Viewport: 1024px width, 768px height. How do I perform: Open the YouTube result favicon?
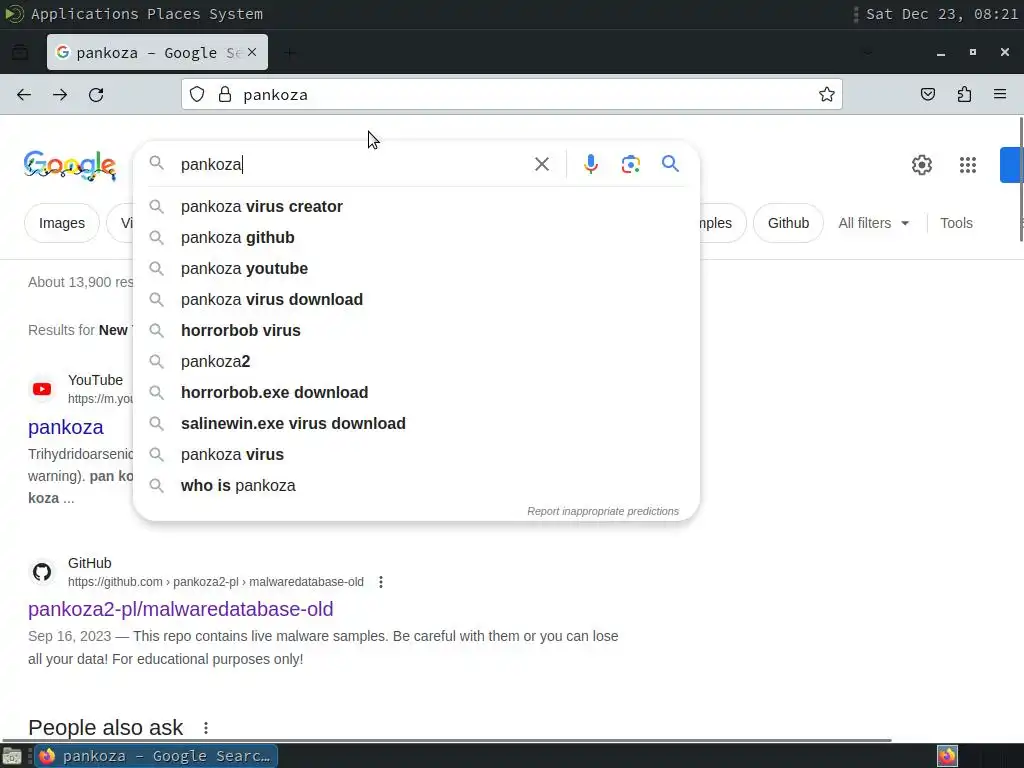coord(42,389)
